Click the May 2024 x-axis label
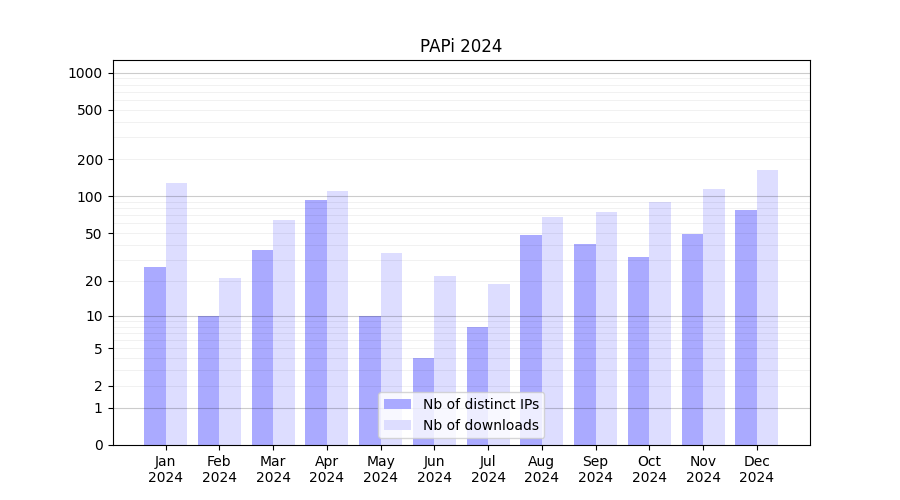Viewport: 900px width, 500px height. click(380, 469)
